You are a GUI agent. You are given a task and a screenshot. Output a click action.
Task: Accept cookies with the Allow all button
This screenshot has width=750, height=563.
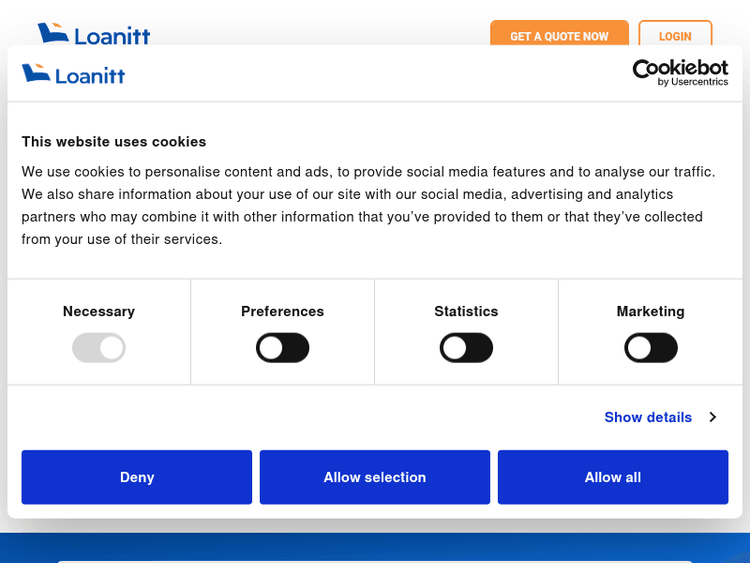coord(612,477)
